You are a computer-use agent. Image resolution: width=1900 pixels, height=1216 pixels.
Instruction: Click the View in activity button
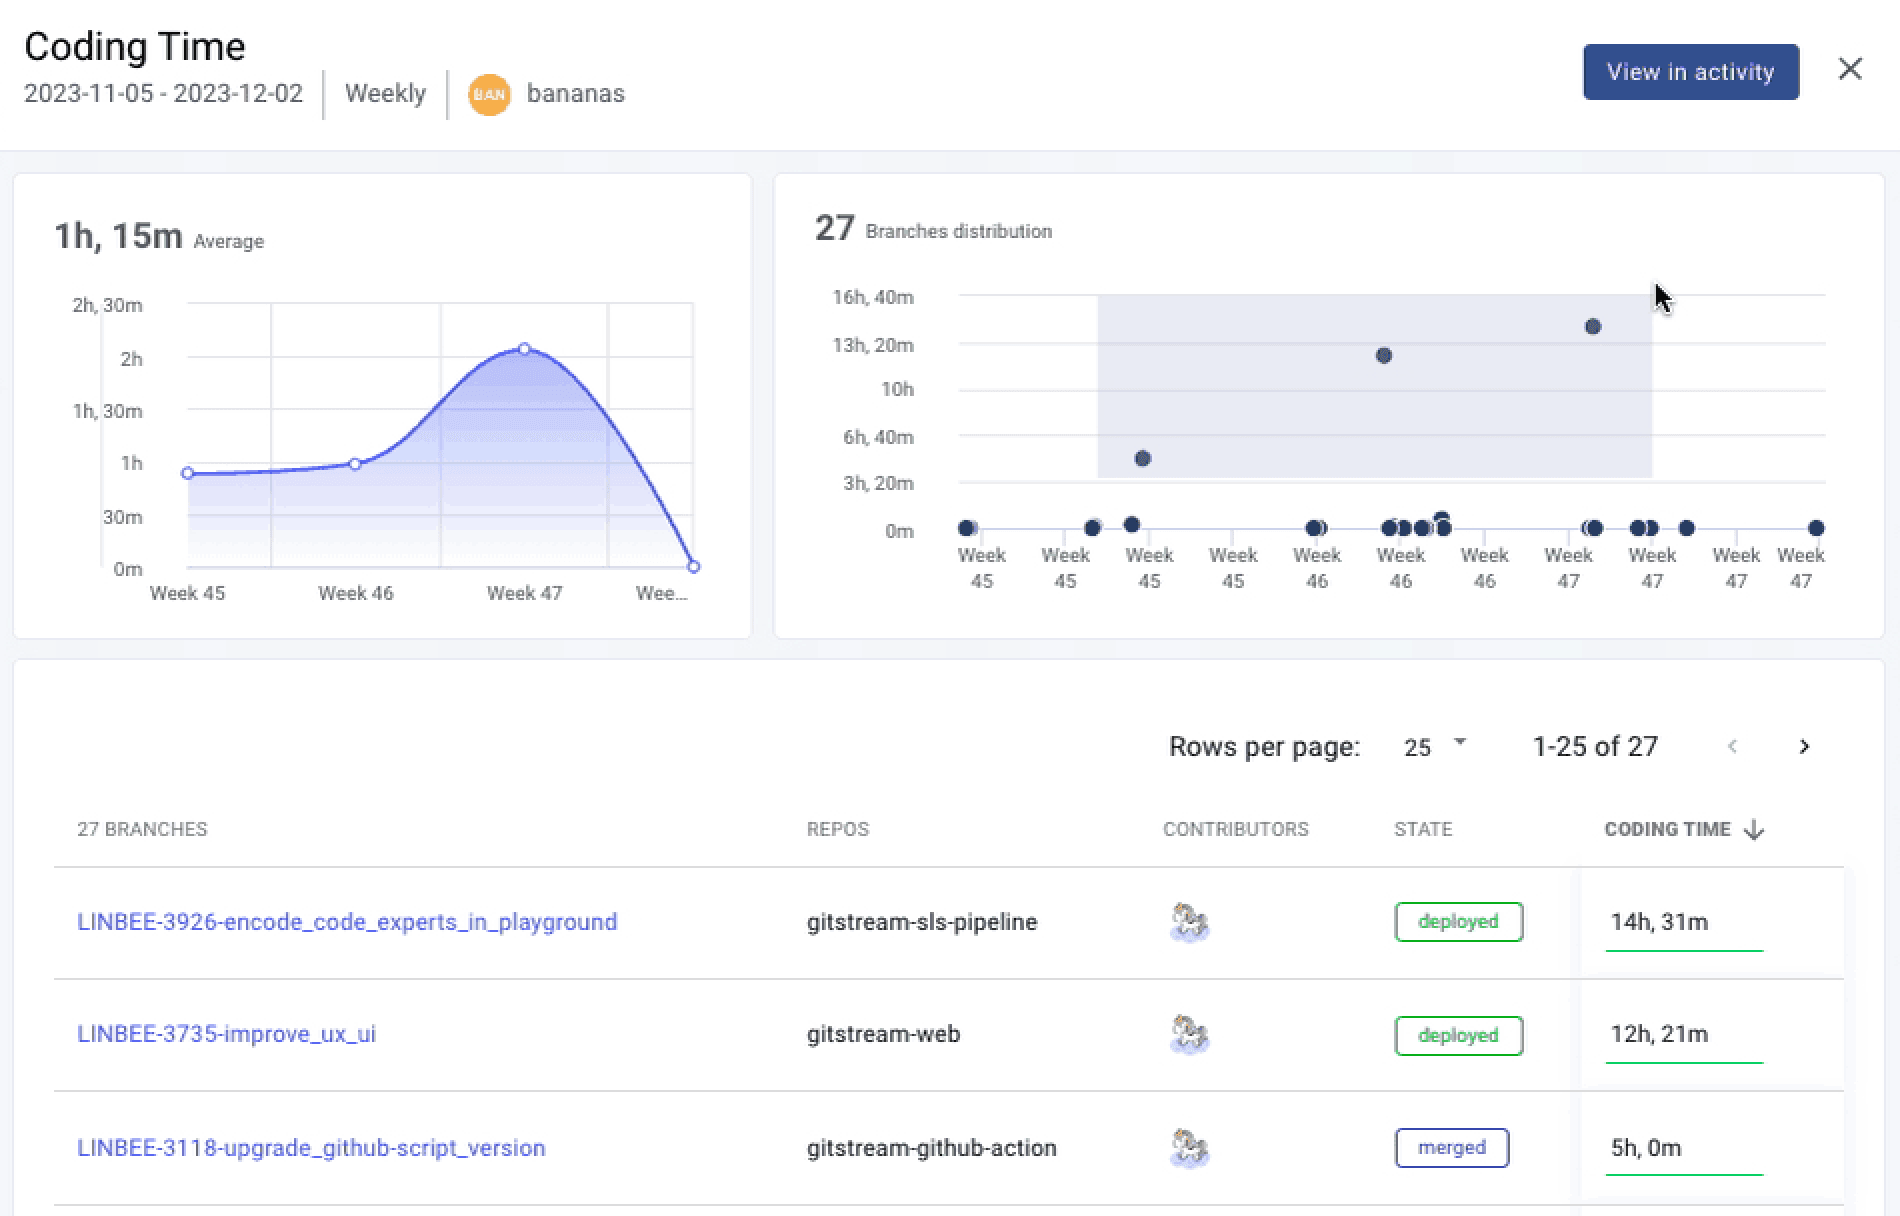tap(1690, 71)
